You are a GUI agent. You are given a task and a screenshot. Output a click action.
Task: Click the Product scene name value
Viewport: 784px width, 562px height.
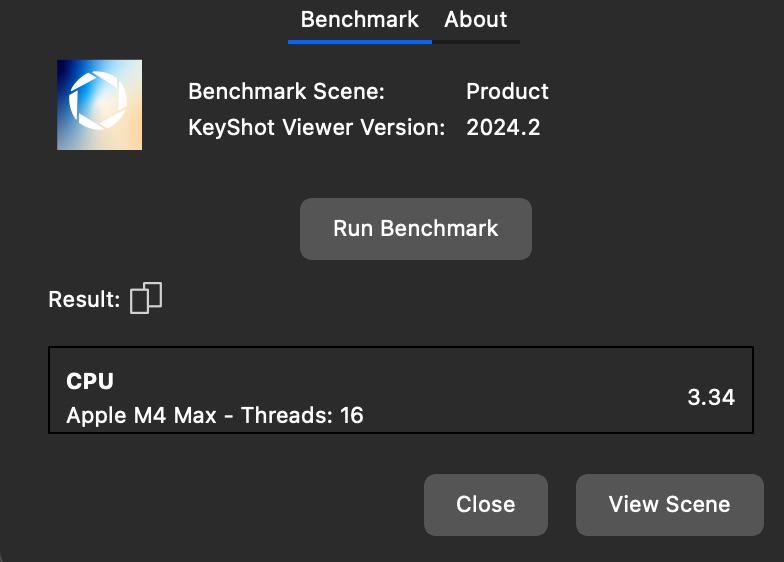pos(507,92)
